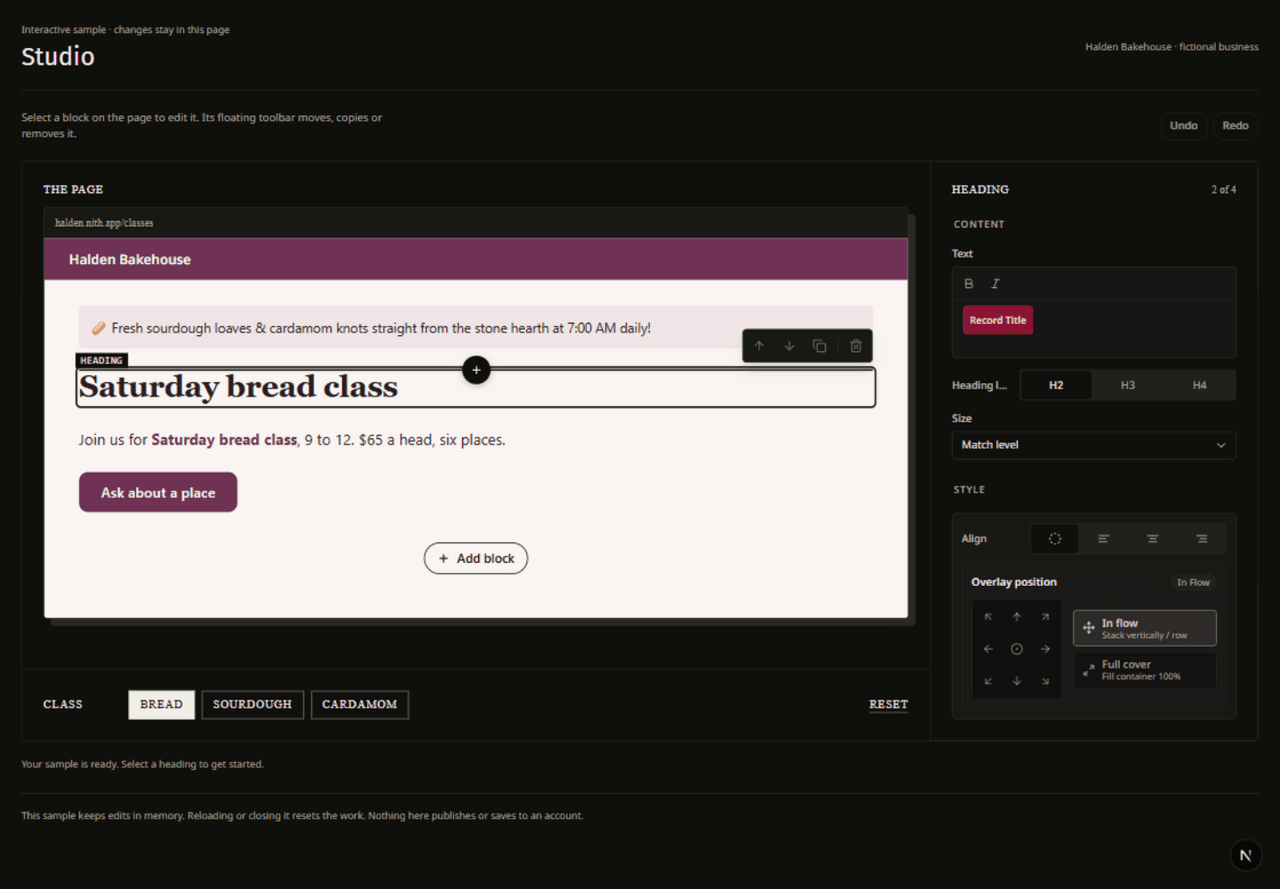
Task: Set overlay position to top-left arrow
Action: tap(988, 617)
